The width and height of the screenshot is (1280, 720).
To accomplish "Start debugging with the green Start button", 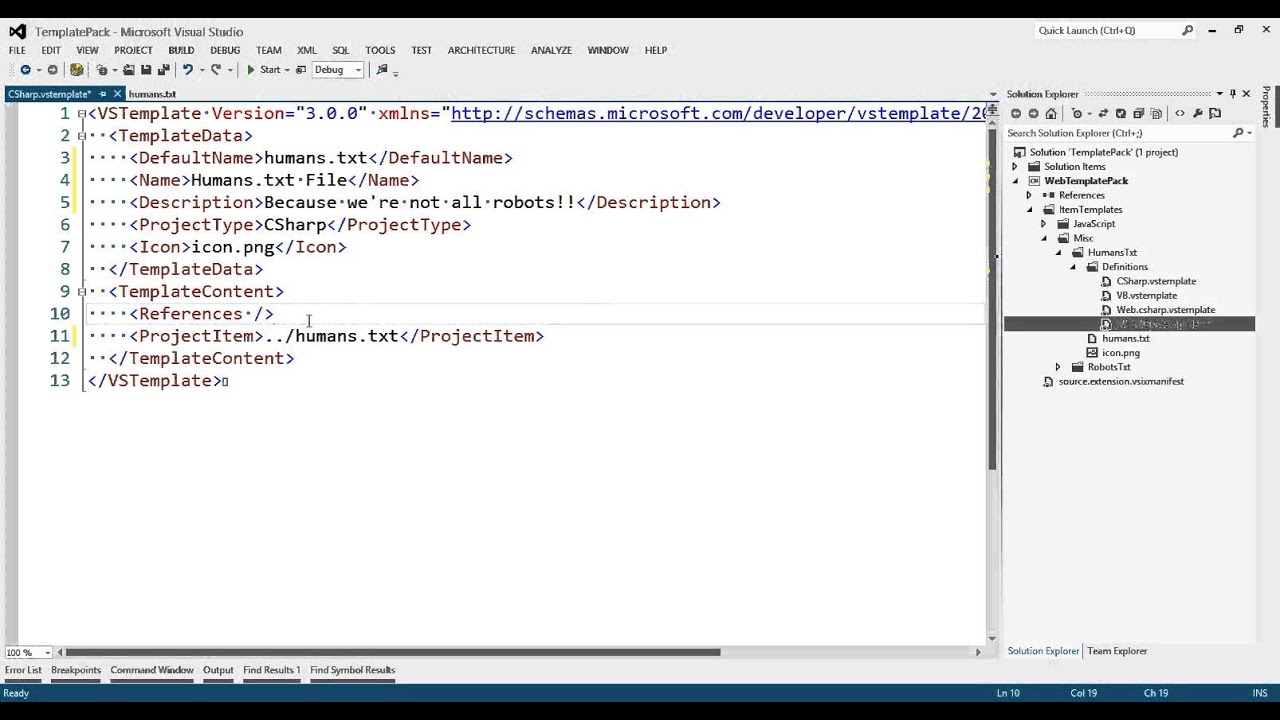I will point(263,70).
